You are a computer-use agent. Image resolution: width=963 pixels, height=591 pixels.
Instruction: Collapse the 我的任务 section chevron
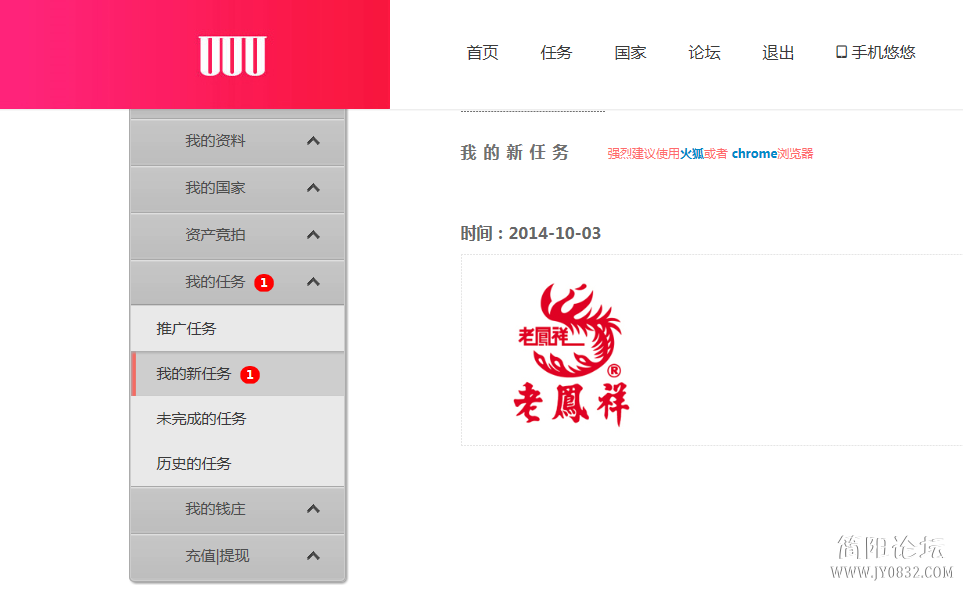[x=313, y=281]
